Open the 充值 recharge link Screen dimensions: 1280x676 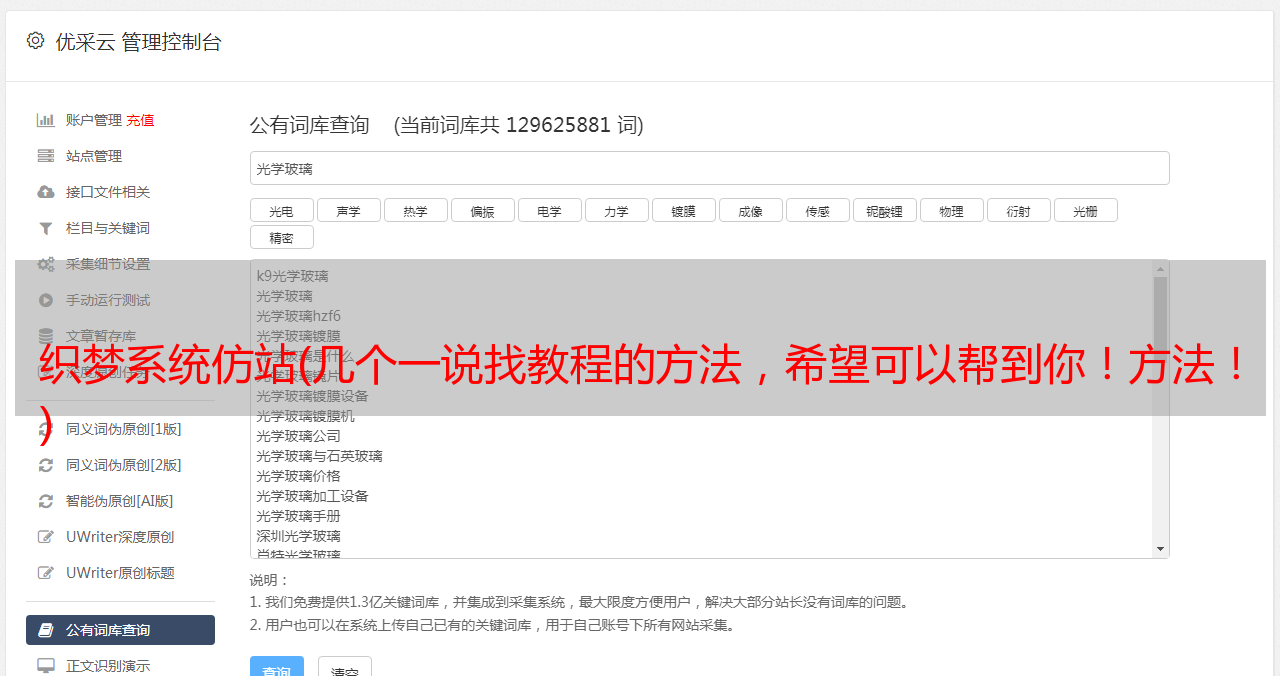[x=140, y=120]
